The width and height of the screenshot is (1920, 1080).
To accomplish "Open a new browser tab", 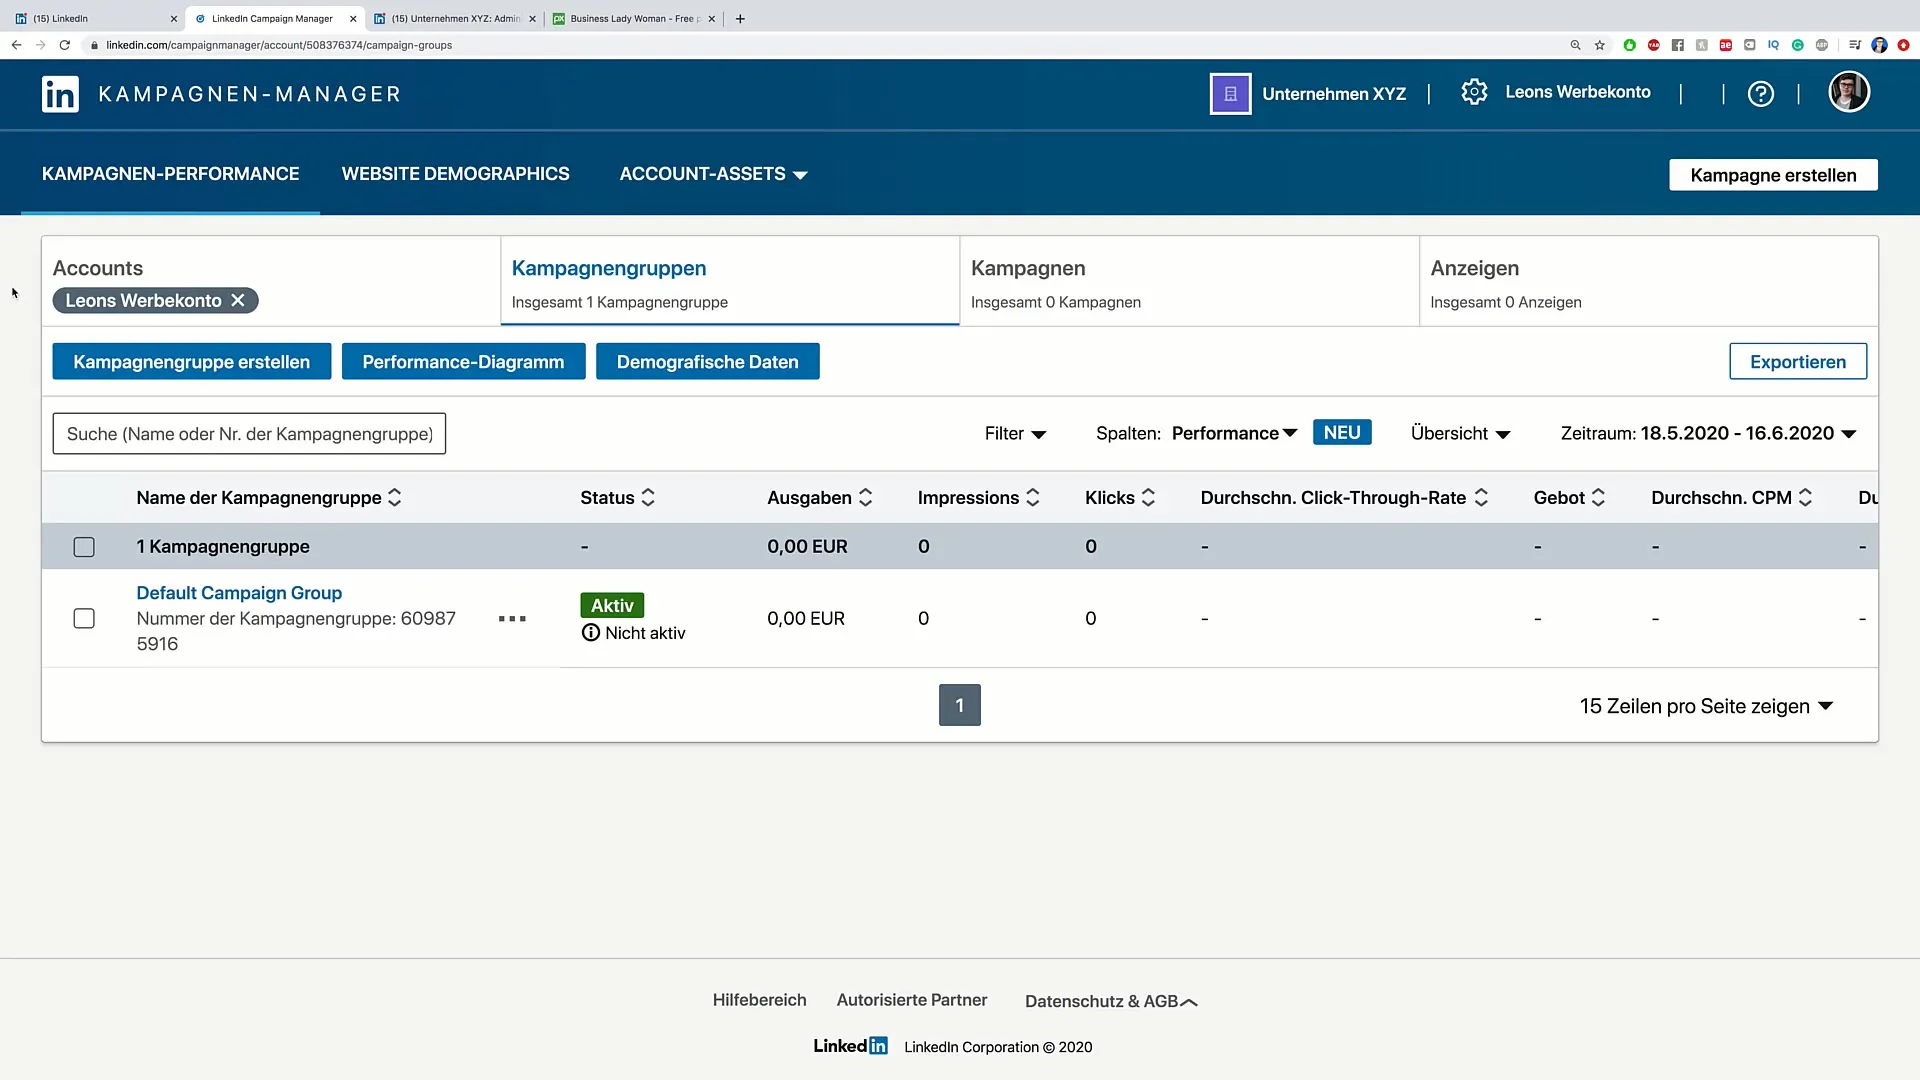I will coord(740,18).
